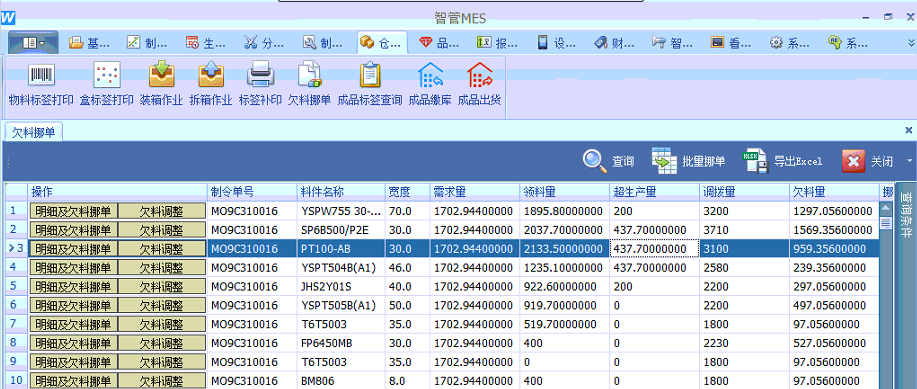Image resolution: width=917 pixels, height=389 pixels.
Task: Export the table with 导出Excel
Action: pyautogui.click(x=782, y=161)
